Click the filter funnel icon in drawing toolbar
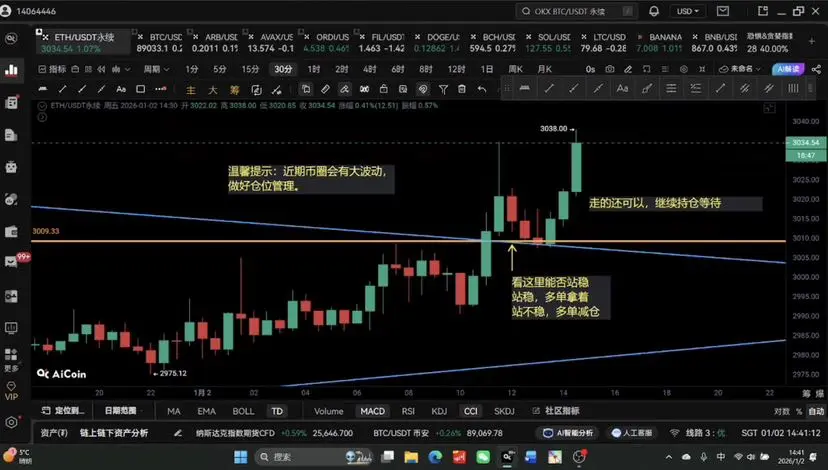Viewport: 828px width, 470px height. click(x=443, y=89)
